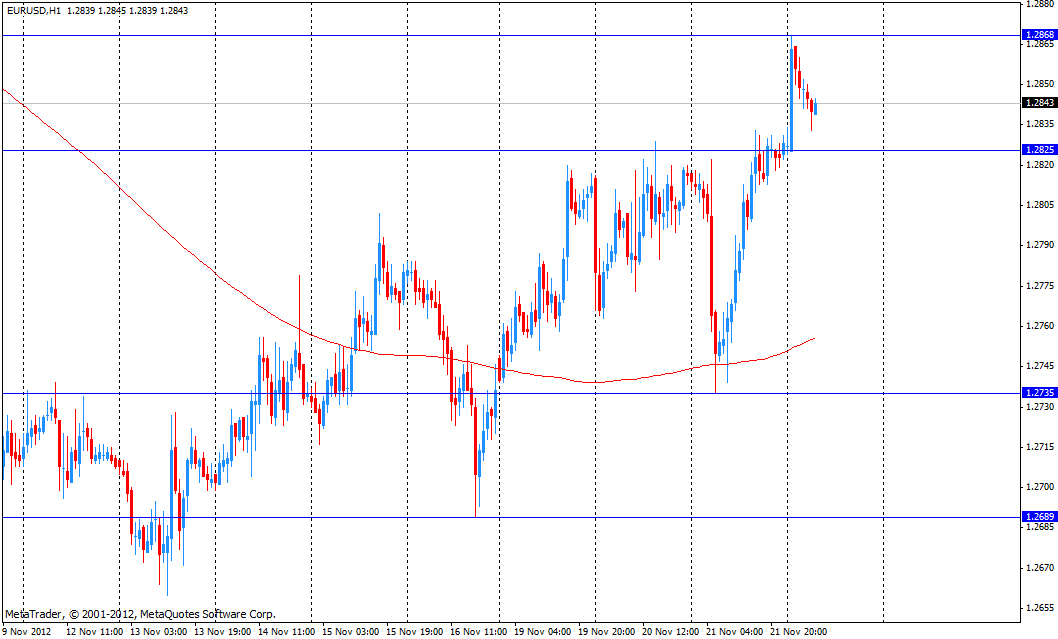Select the blue 1.2825 price tag
Image resolution: width=1058 pixels, height=639 pixels.
(x=1039, y=150)
